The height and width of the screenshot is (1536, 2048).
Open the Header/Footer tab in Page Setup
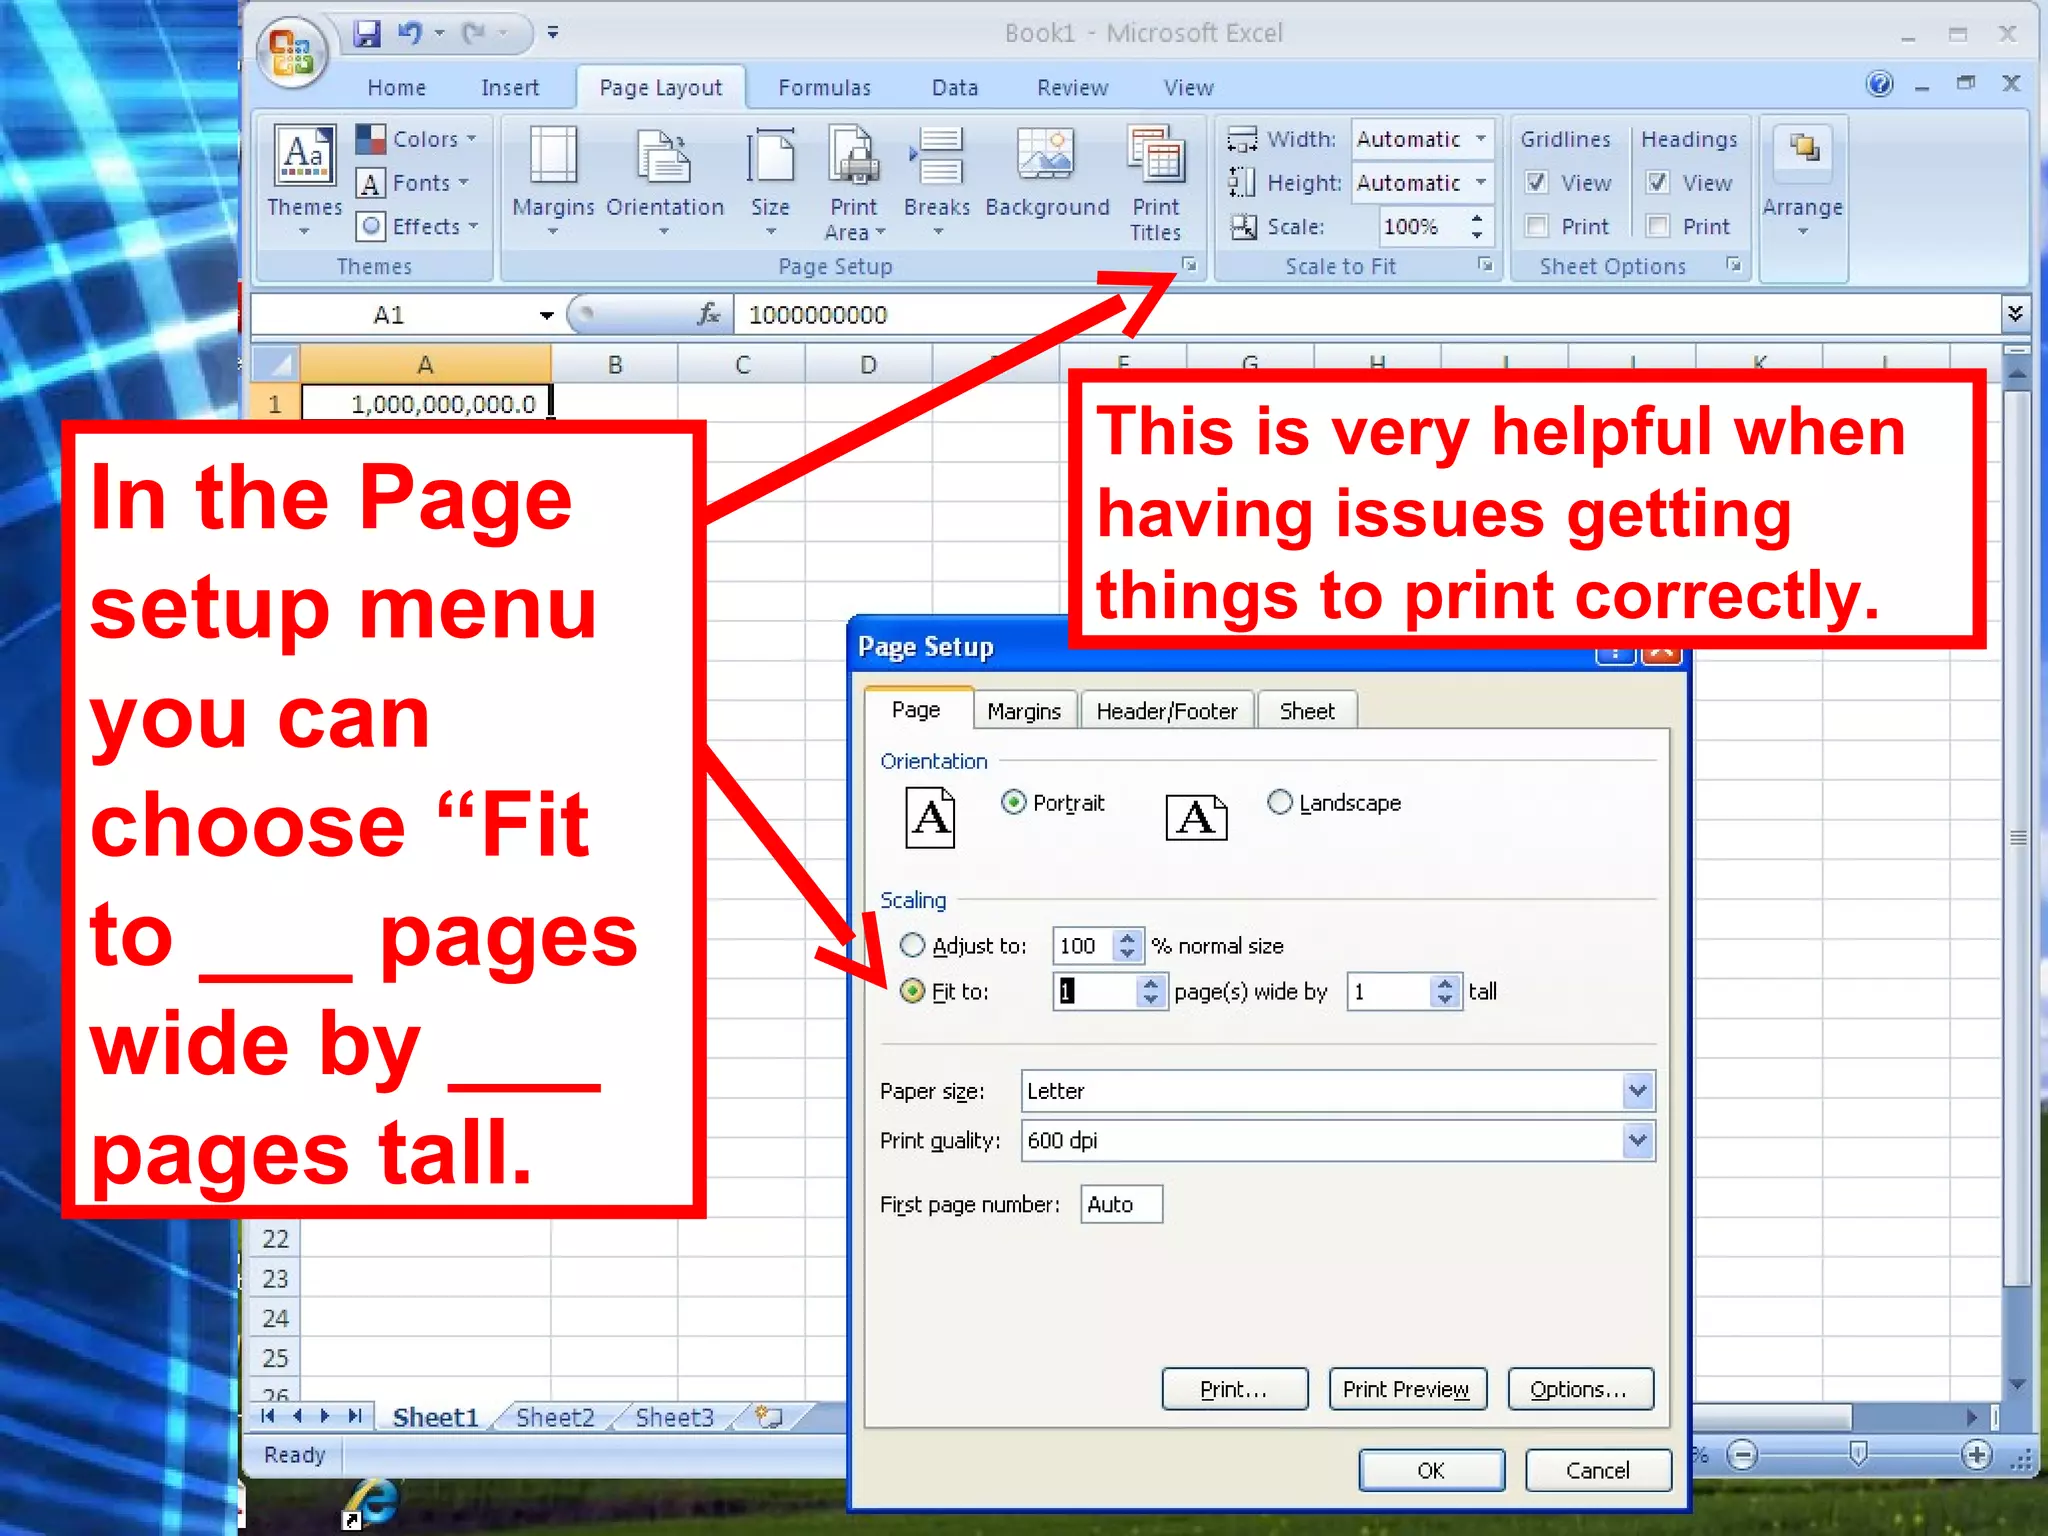(1167, 711)
